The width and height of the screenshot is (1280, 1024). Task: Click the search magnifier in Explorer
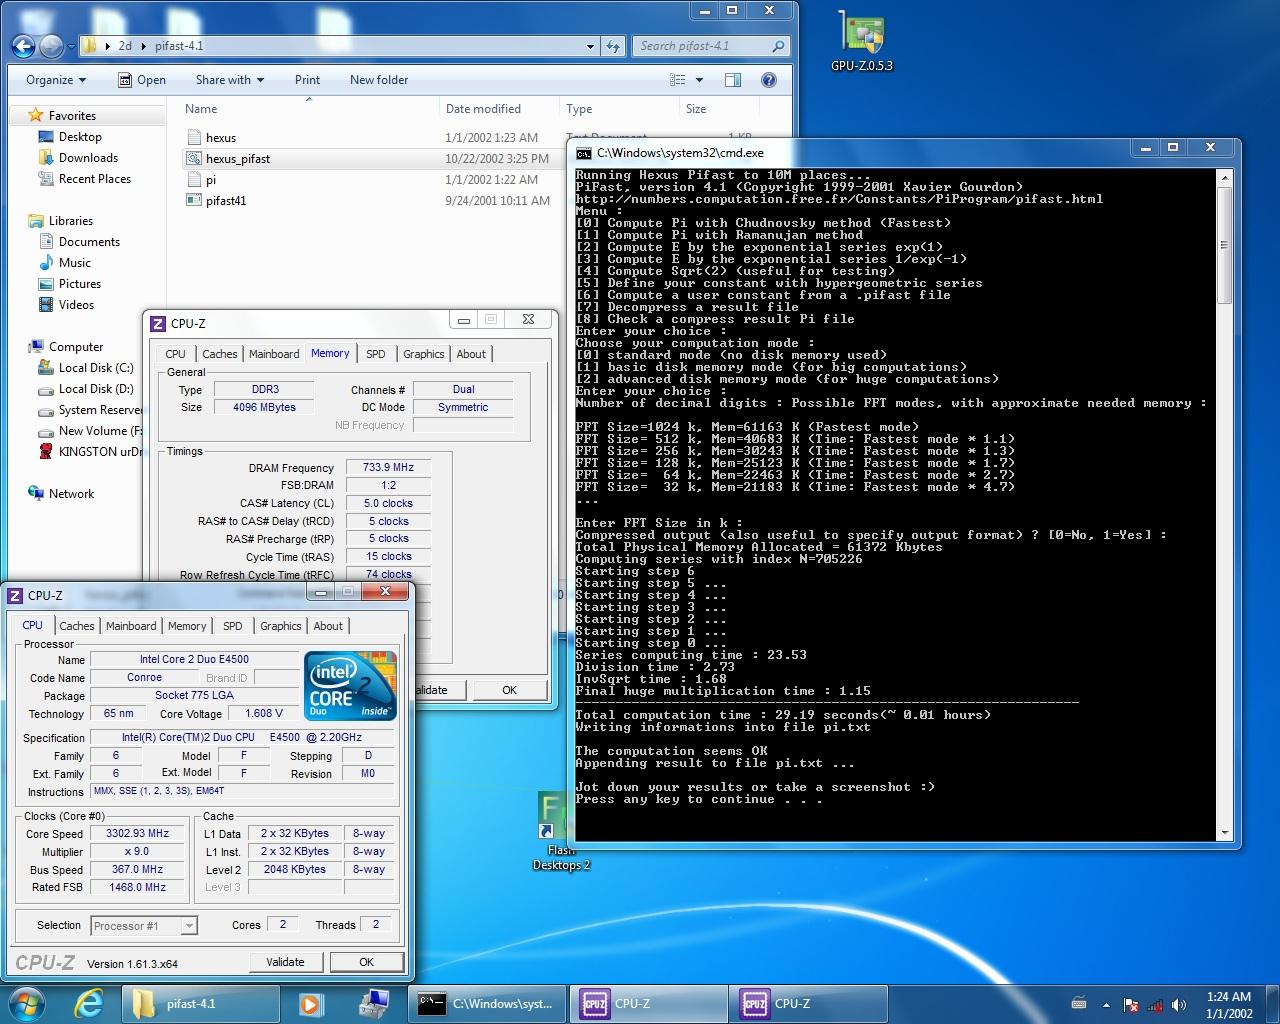[778, 46]
